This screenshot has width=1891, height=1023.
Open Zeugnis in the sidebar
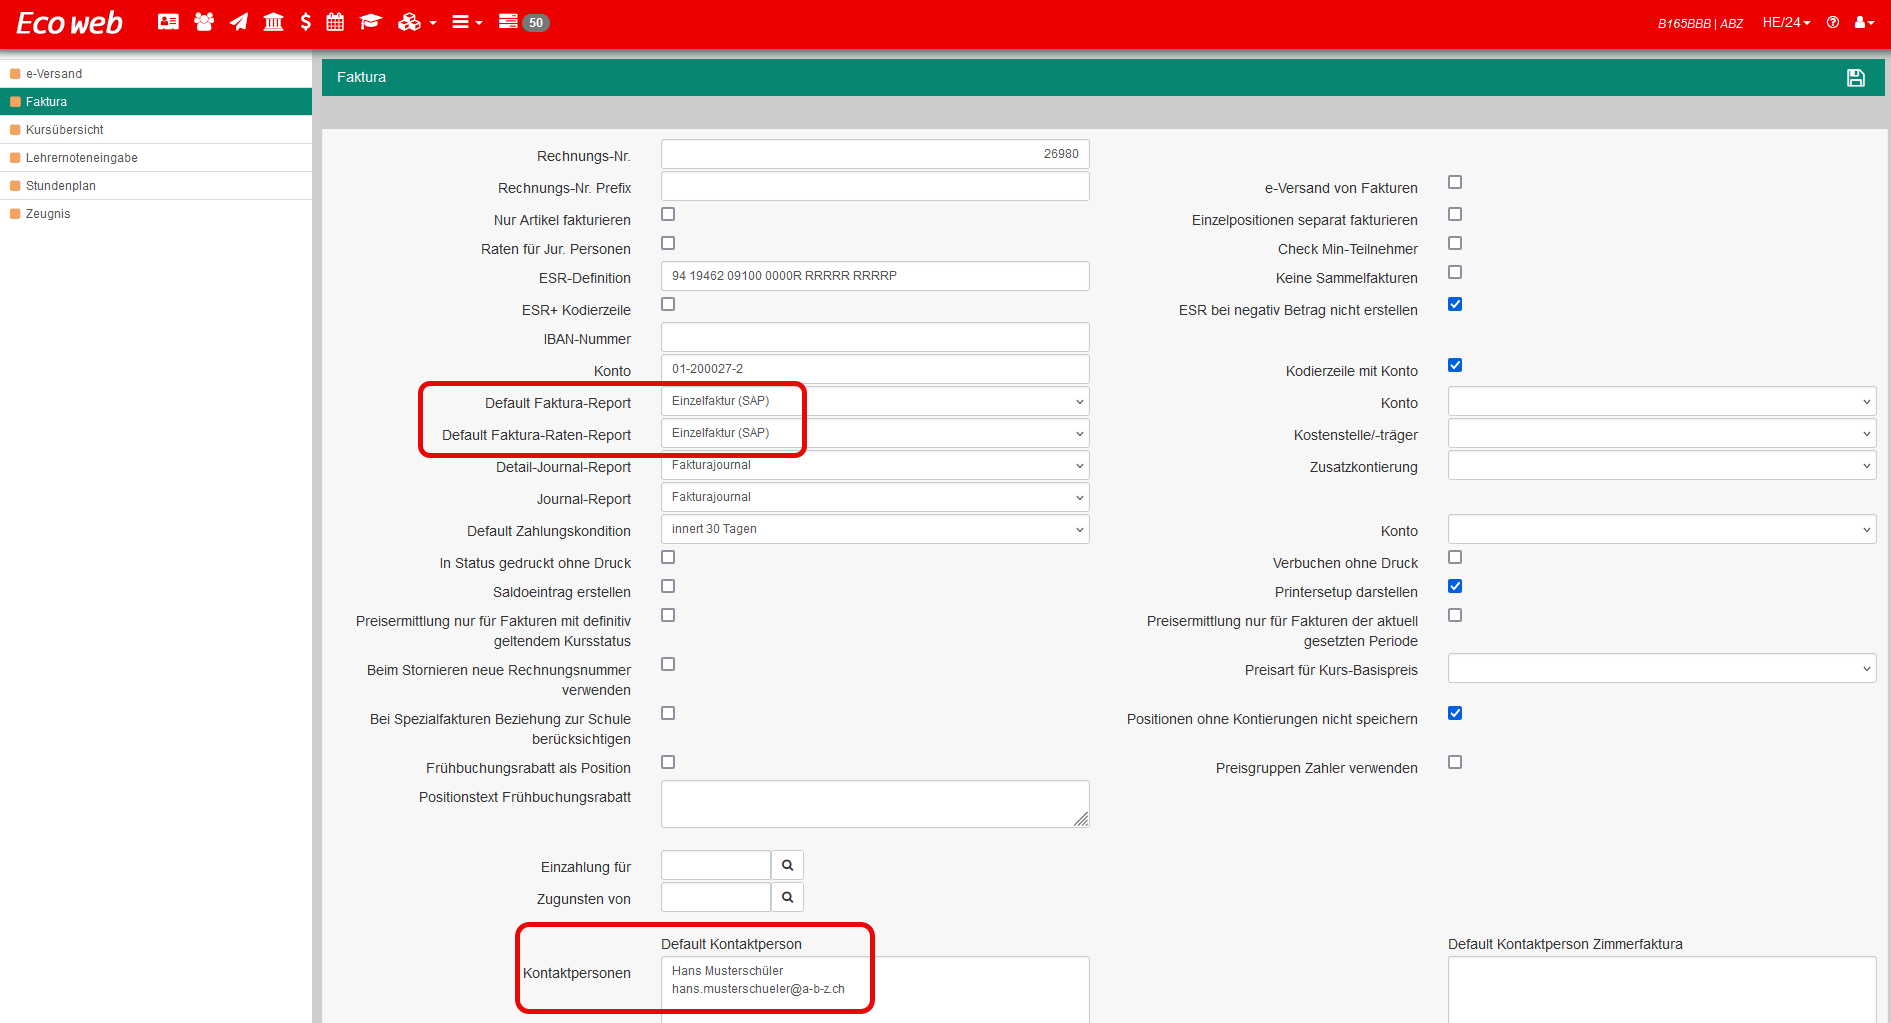pyautogui.click(x=156, y=214)
